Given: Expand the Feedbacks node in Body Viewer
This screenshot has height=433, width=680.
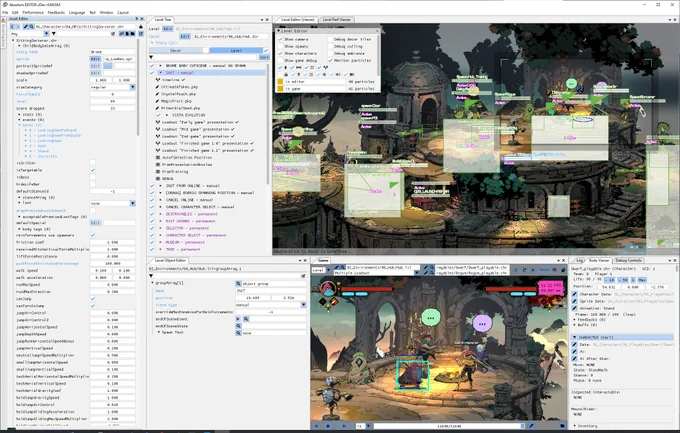Looking at the screenshot, I should click(575, 320).
